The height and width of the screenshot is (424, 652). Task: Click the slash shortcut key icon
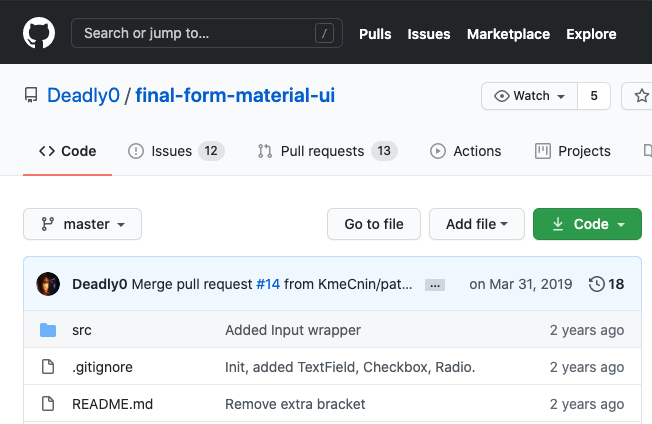click(x=324, y=33)
